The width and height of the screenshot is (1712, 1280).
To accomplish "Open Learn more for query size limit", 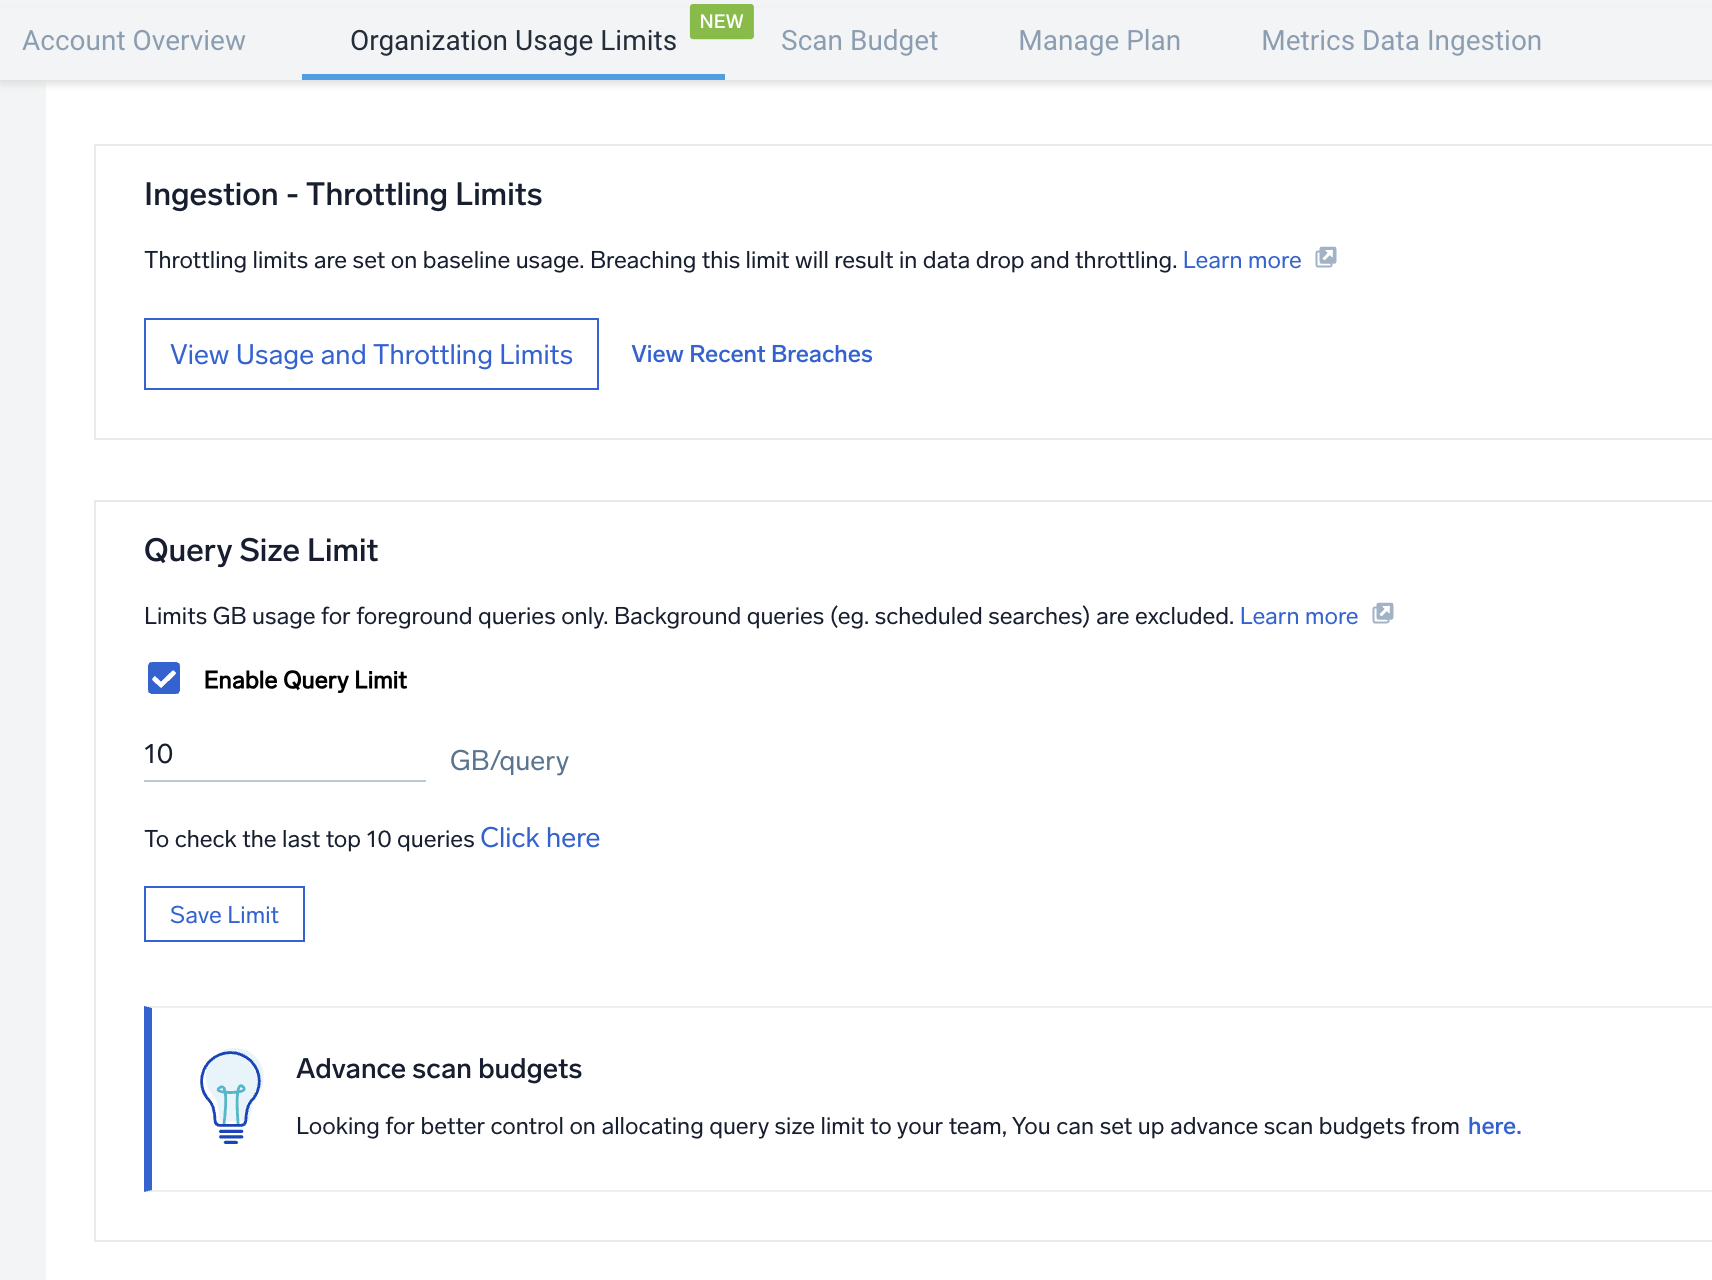I will (x=1298, y=616).
